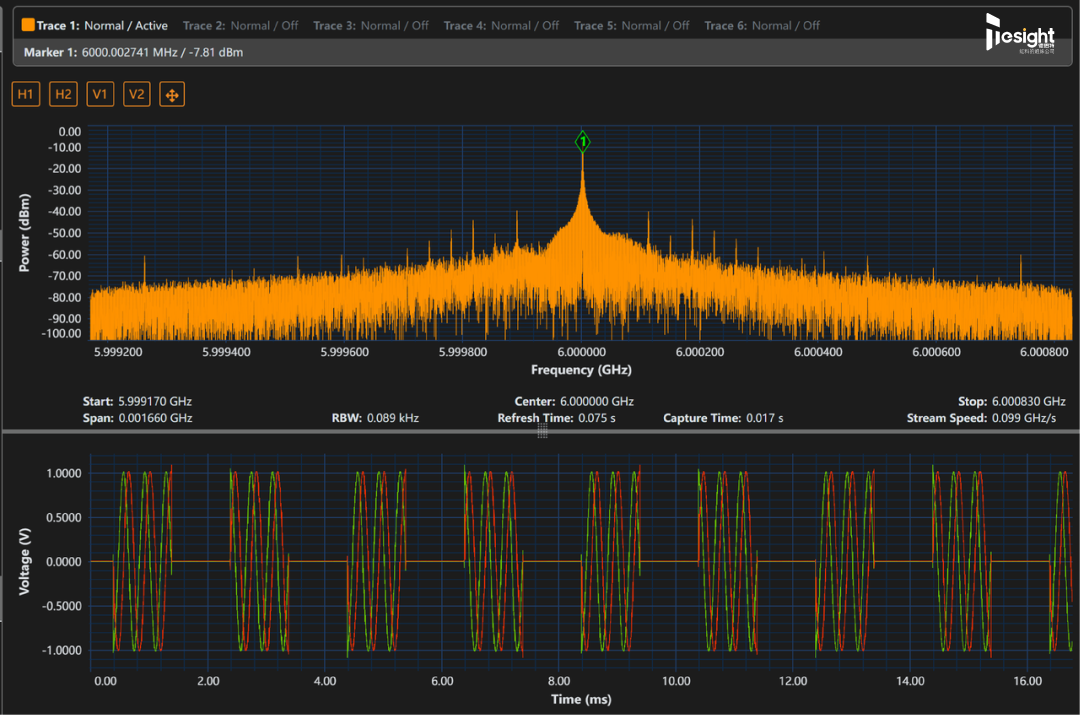Click the Center frequency value 6.000000 GHz

click(596, 402)
